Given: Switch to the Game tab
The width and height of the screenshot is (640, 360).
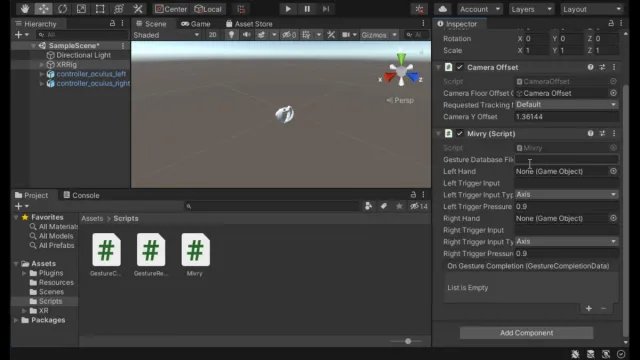Looking at the screenshot, I should pyautogui.click(x=196, y=24).
